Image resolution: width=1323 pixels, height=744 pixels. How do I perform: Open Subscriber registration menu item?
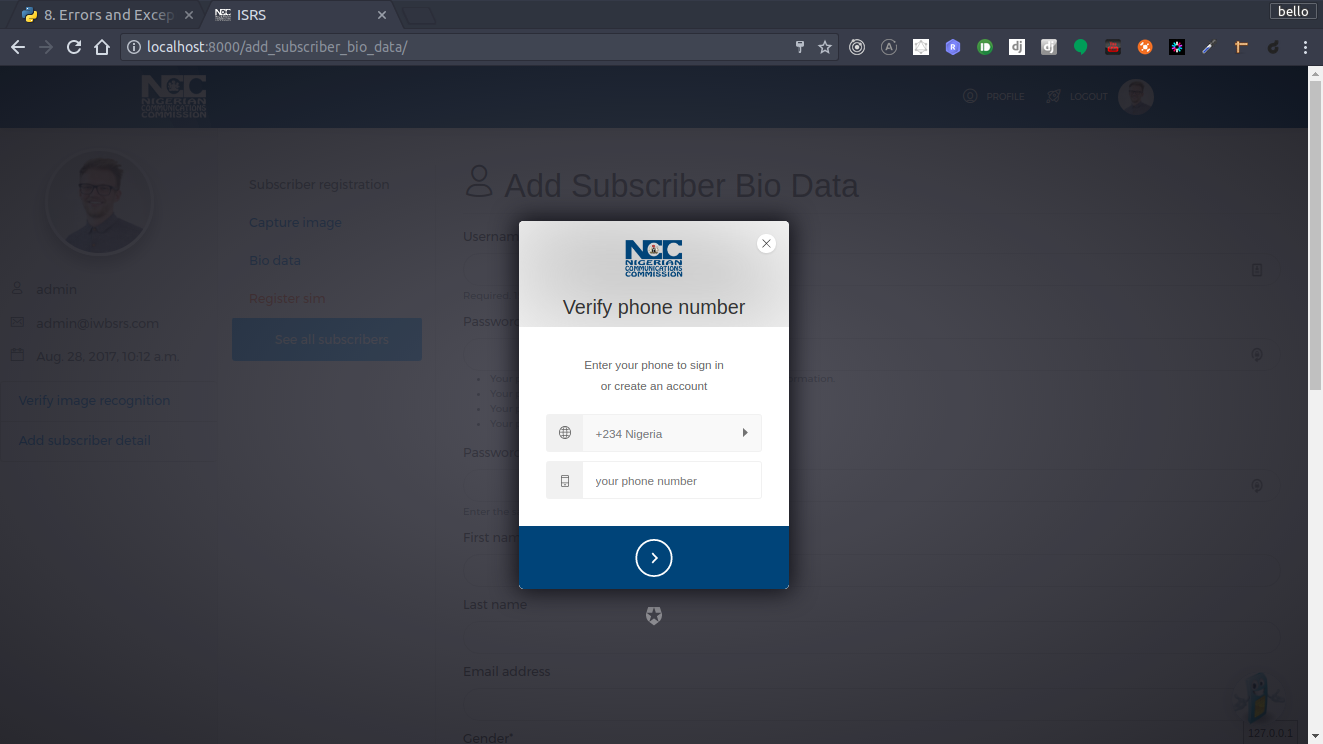[319, 184]
